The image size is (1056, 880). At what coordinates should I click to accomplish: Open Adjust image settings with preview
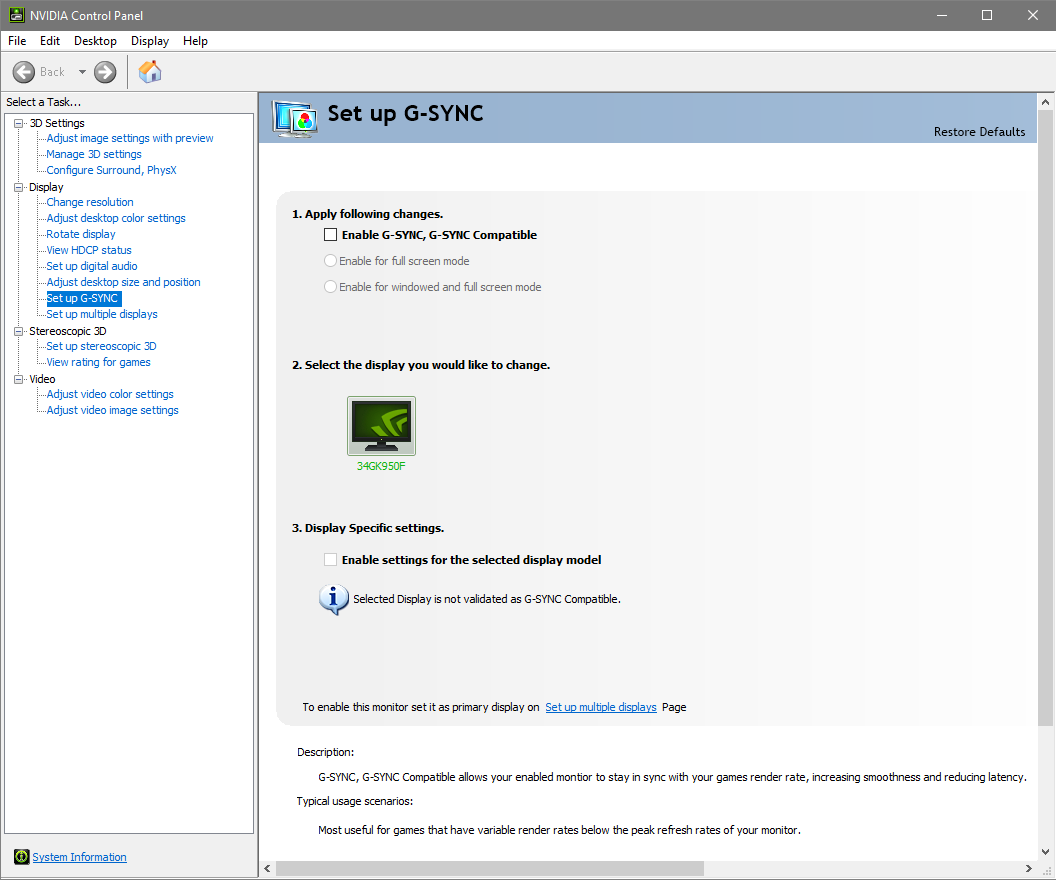pos(130,138)
